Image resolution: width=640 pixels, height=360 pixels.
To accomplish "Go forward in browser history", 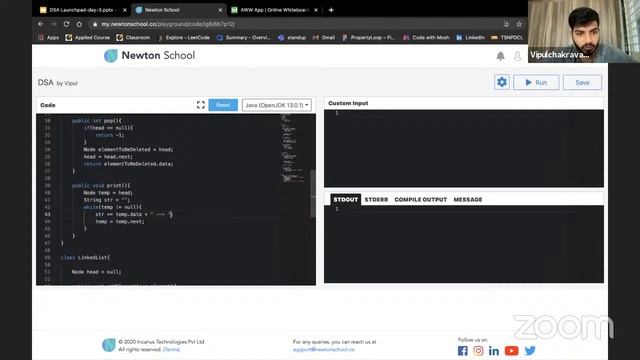I will tap(53, 24).
